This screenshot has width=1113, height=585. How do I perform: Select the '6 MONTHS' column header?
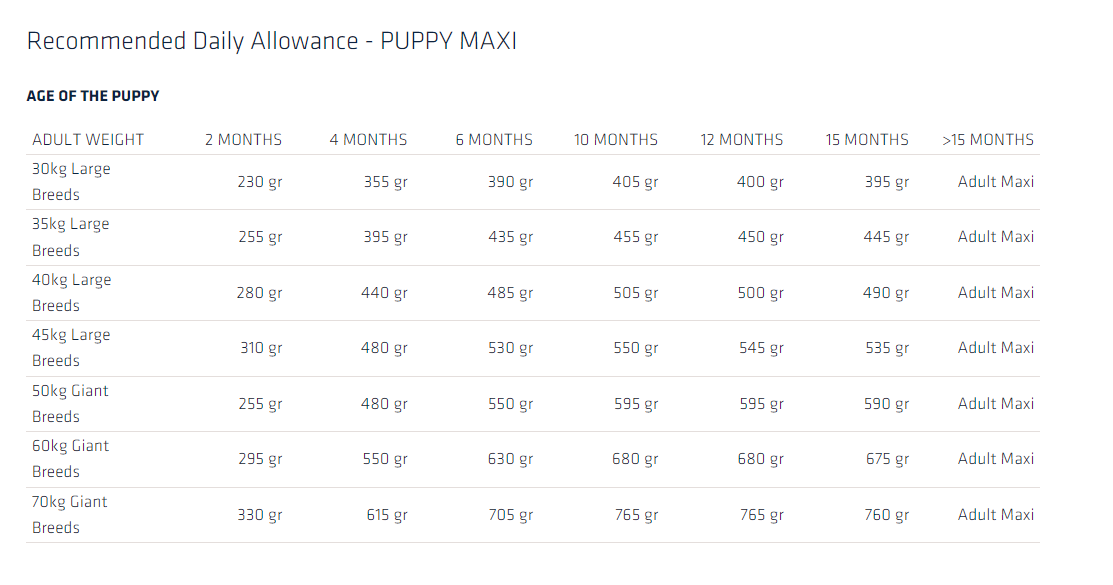(x=494, y=140)
